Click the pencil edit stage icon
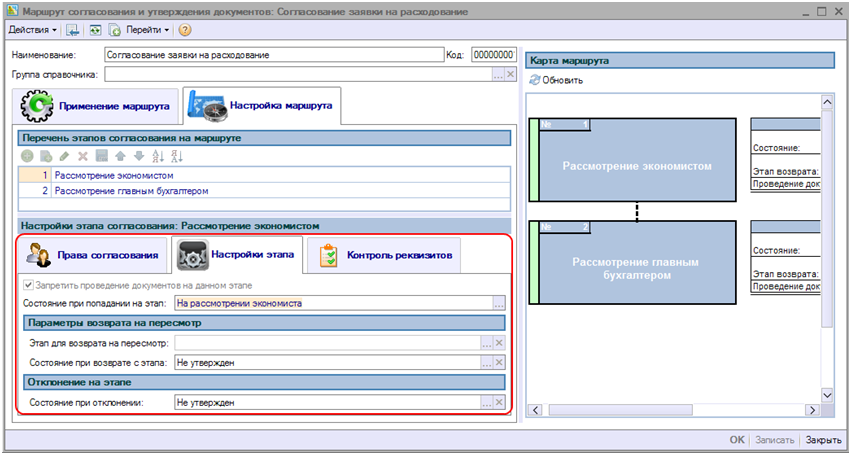The width and height of the screenshot is (851, 455). point(64,156)
